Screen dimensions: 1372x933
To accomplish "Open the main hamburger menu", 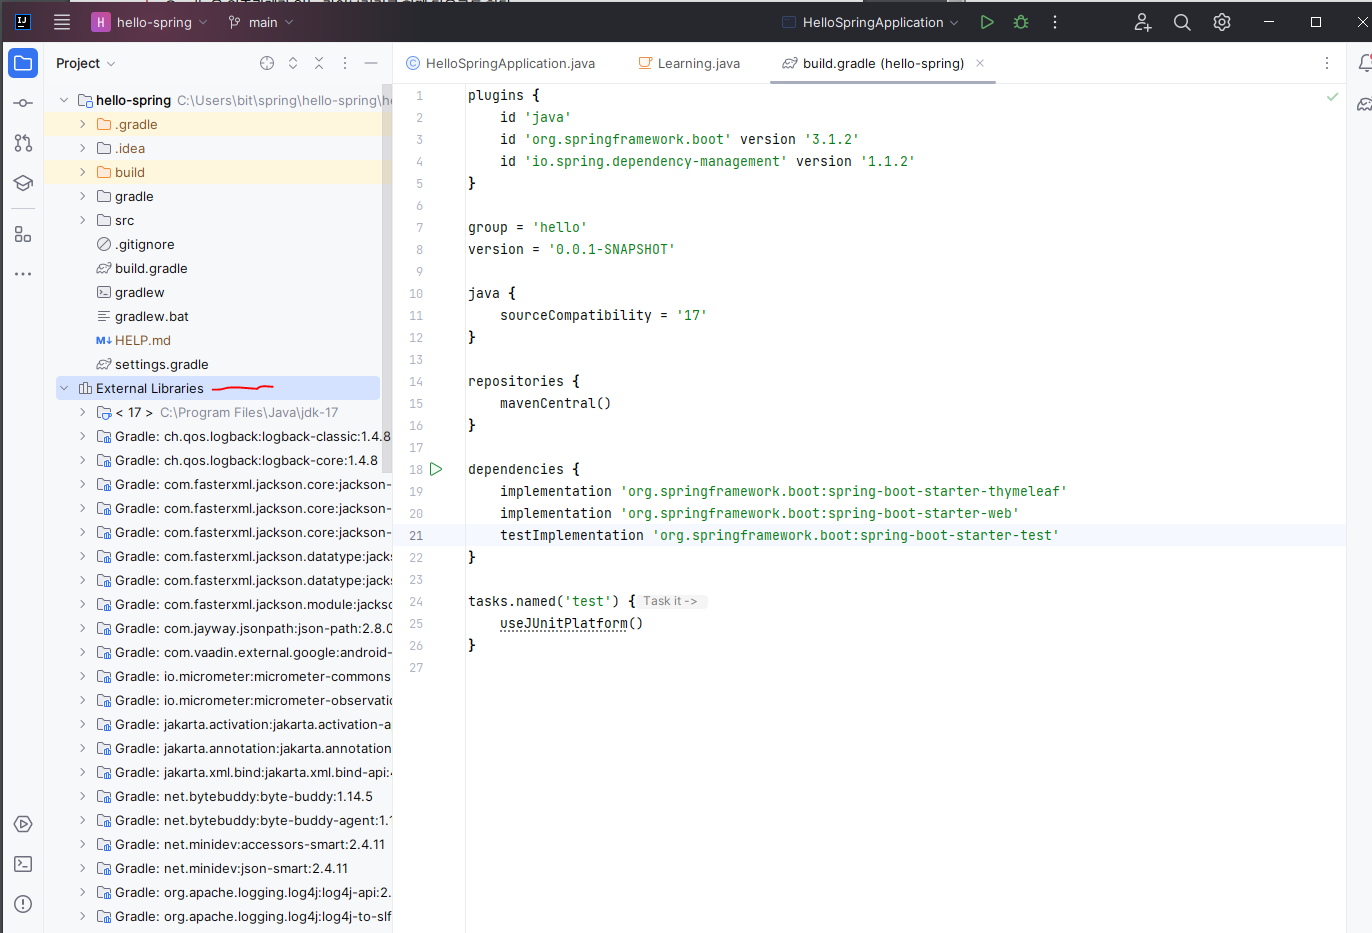I will click(x=62, y=22).
